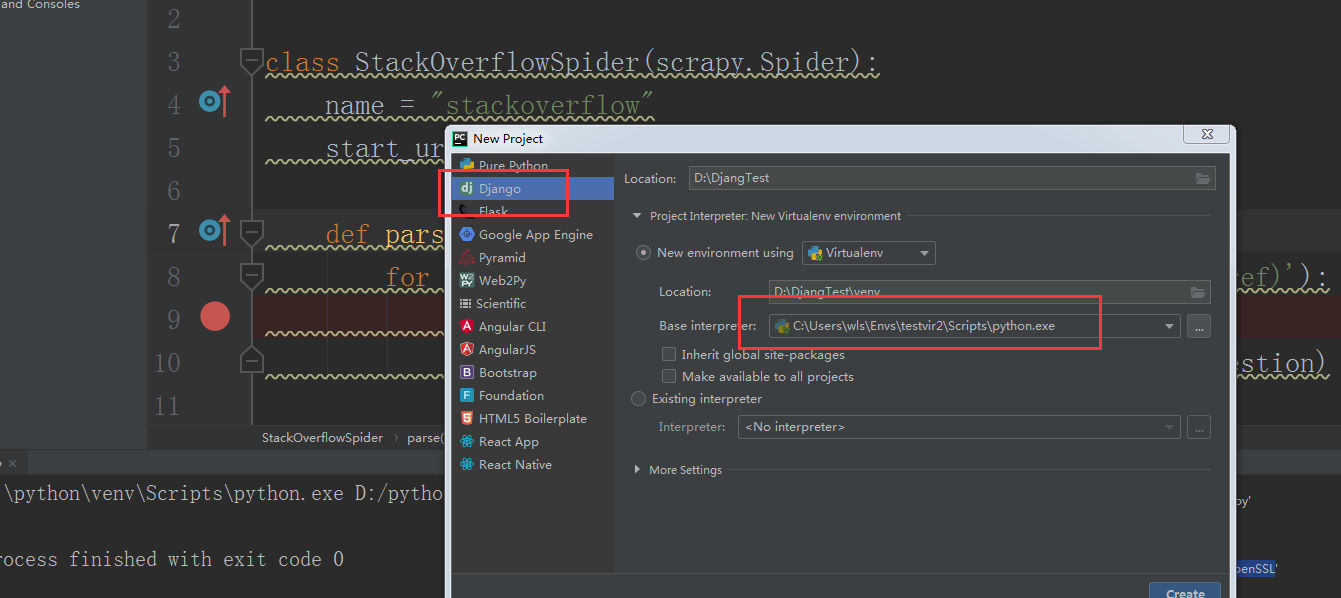Open the No interpreter dropdown
Viewport: 1341px width, 598px height.
pyautogui.click(x=959, y=427)
